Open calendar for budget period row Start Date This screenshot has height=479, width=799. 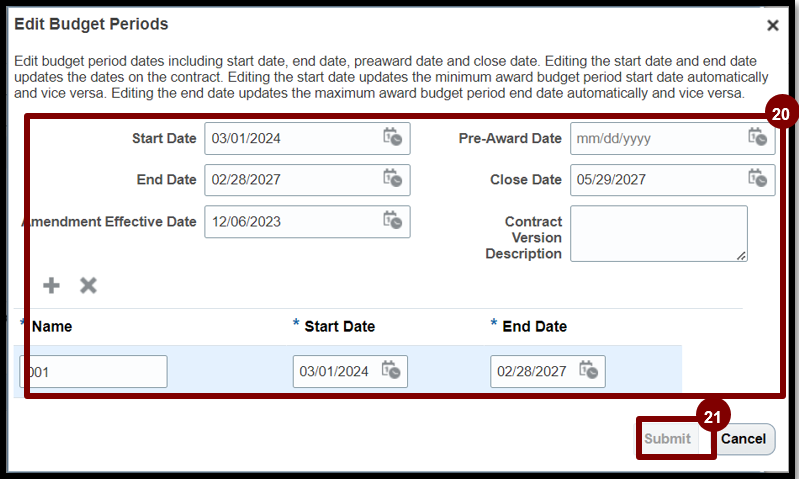(390, 371)
